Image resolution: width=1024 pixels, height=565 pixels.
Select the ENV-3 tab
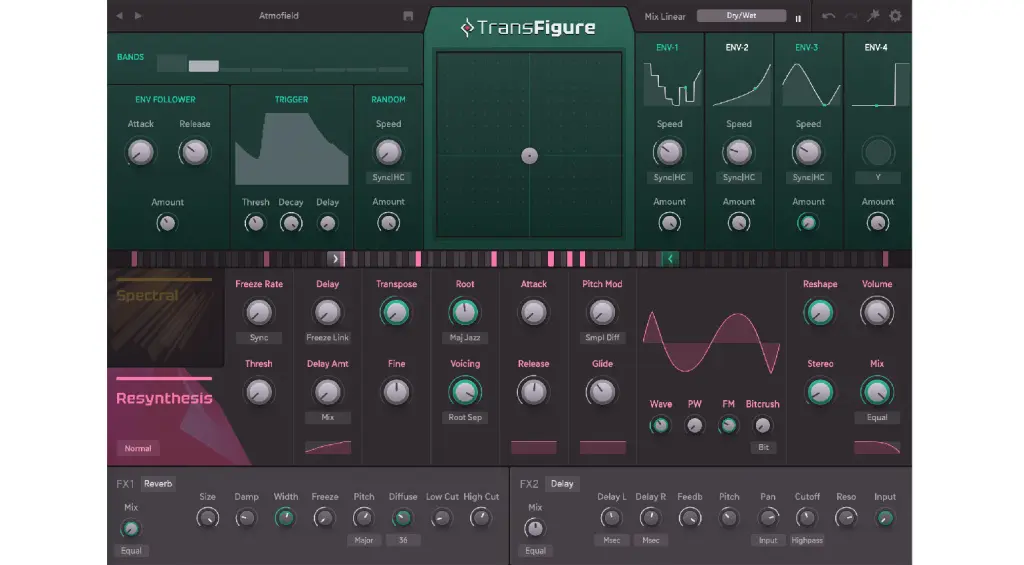[x=807, y=48]
